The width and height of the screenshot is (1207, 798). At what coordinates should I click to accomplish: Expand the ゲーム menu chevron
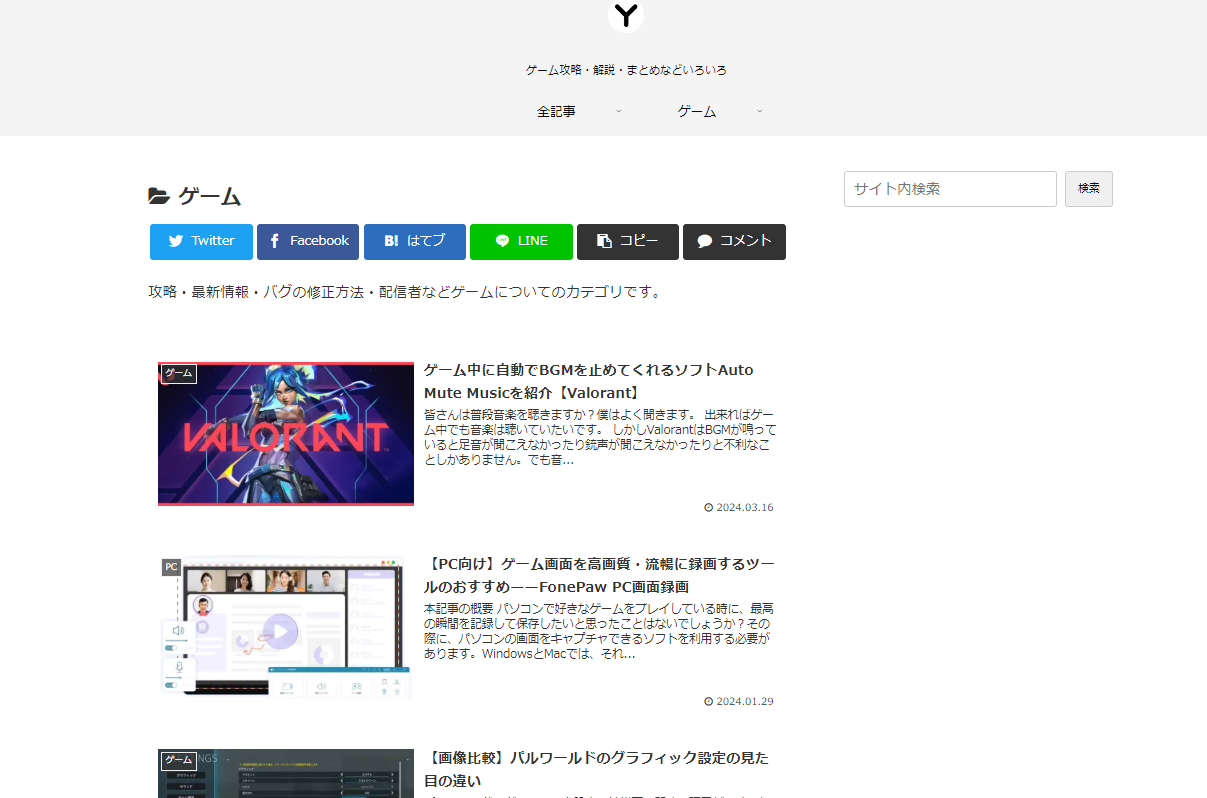tap(760, 111)
